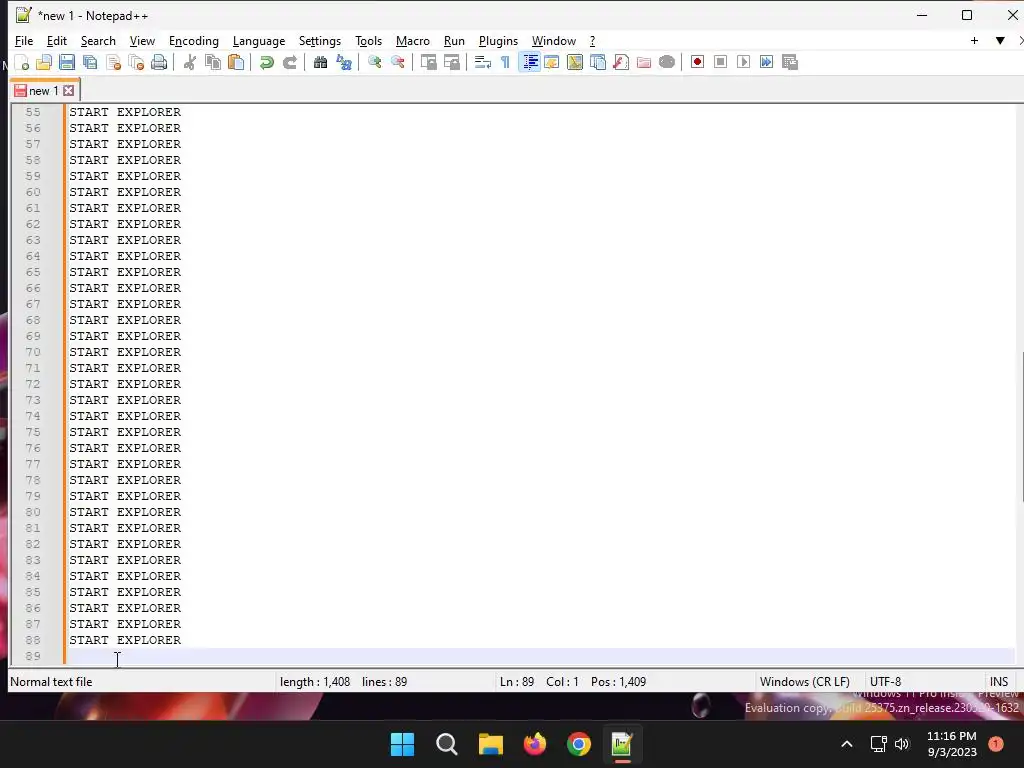
Task: Place cursor on line 88 START EXPLORER text
Action: [x=125, y=640]
